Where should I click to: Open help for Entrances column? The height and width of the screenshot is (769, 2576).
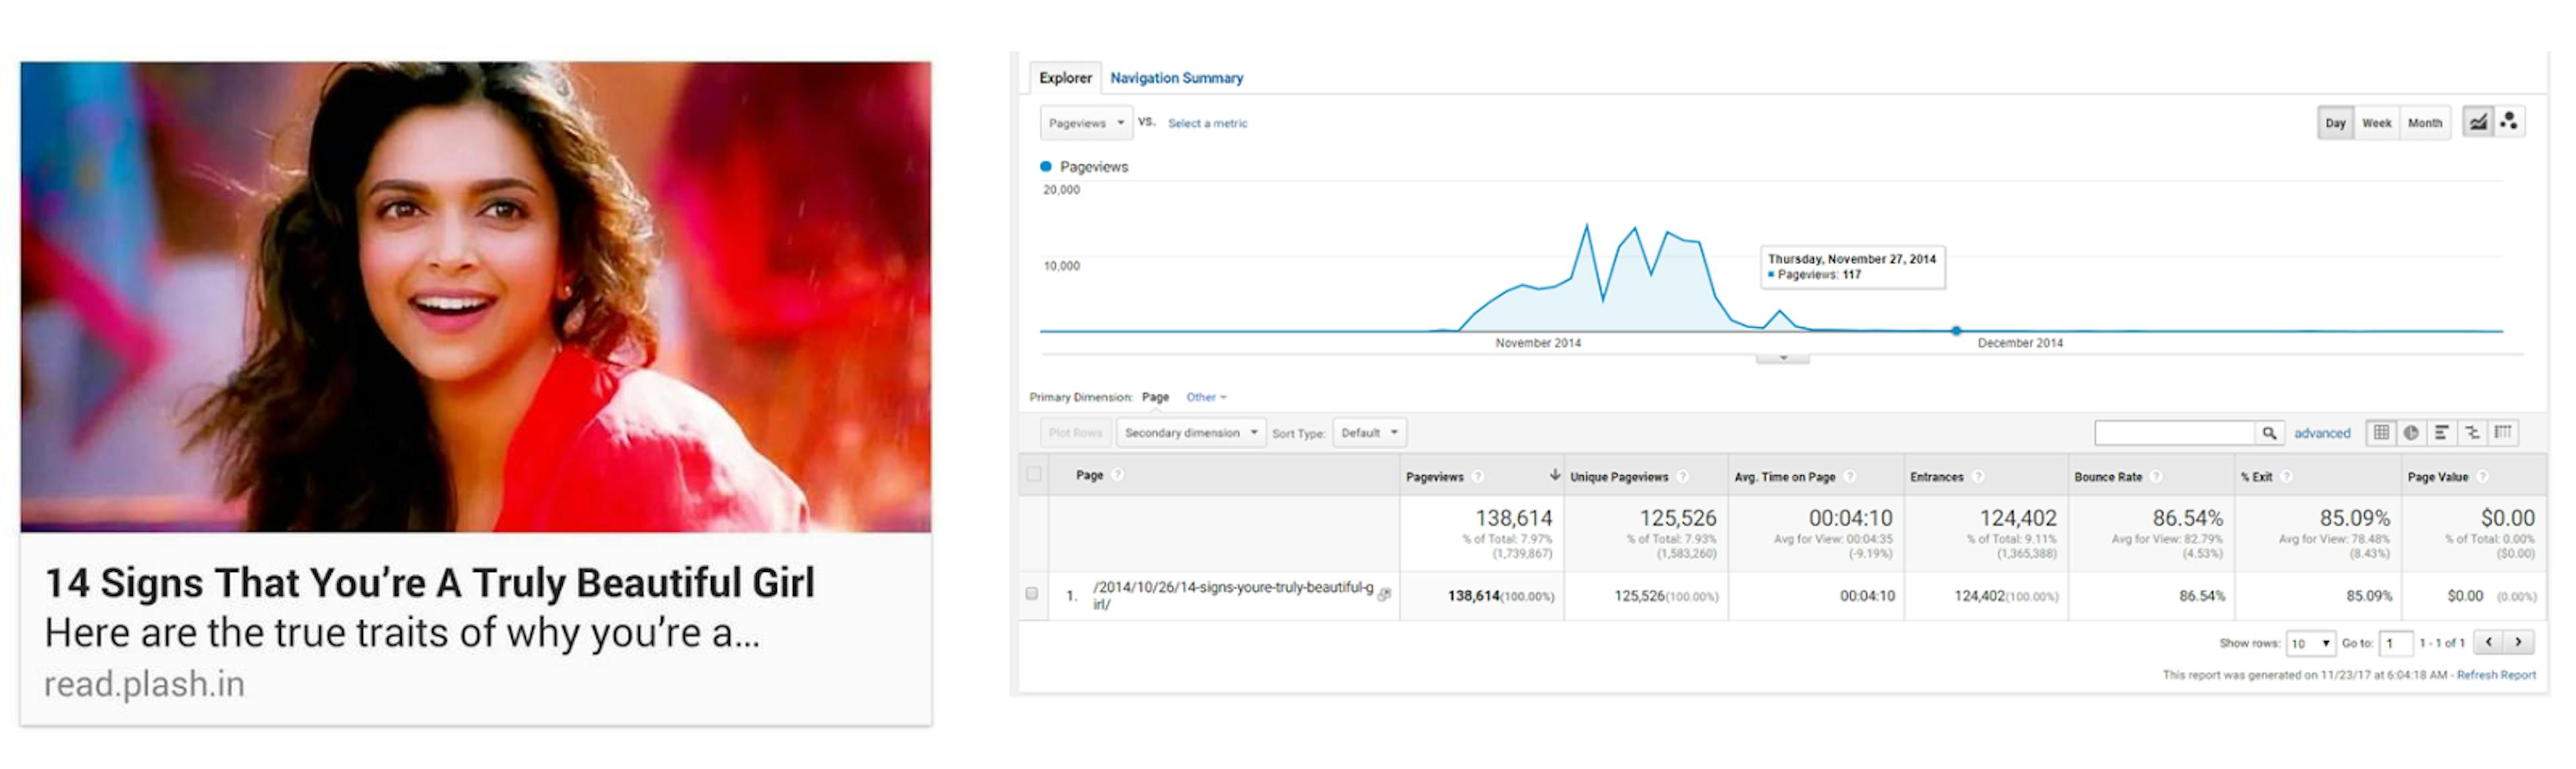tap(1977, 477)
